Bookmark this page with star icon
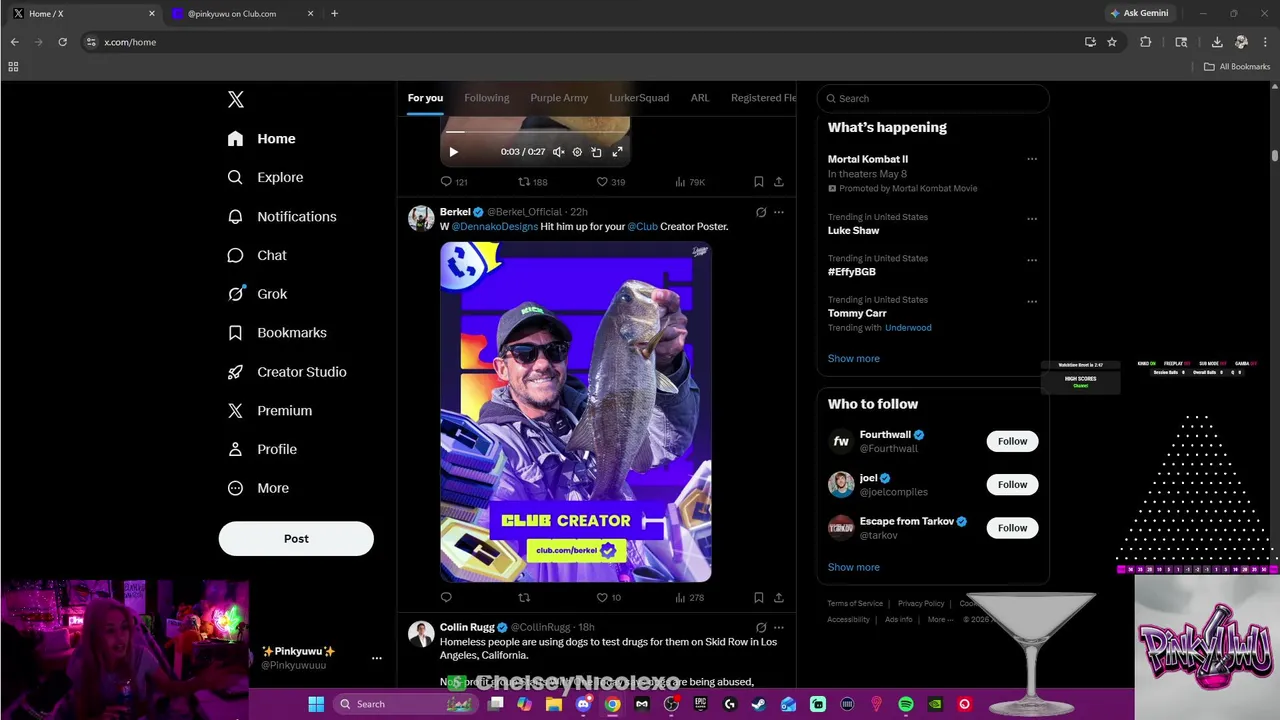 1112,42
